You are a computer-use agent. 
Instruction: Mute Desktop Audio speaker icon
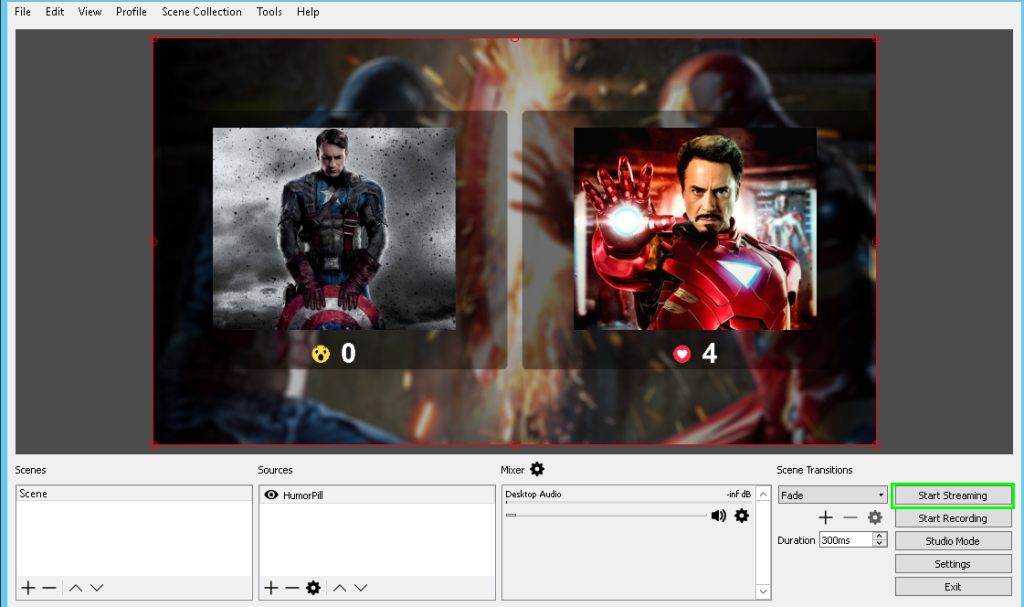click(x=718, y=516)
